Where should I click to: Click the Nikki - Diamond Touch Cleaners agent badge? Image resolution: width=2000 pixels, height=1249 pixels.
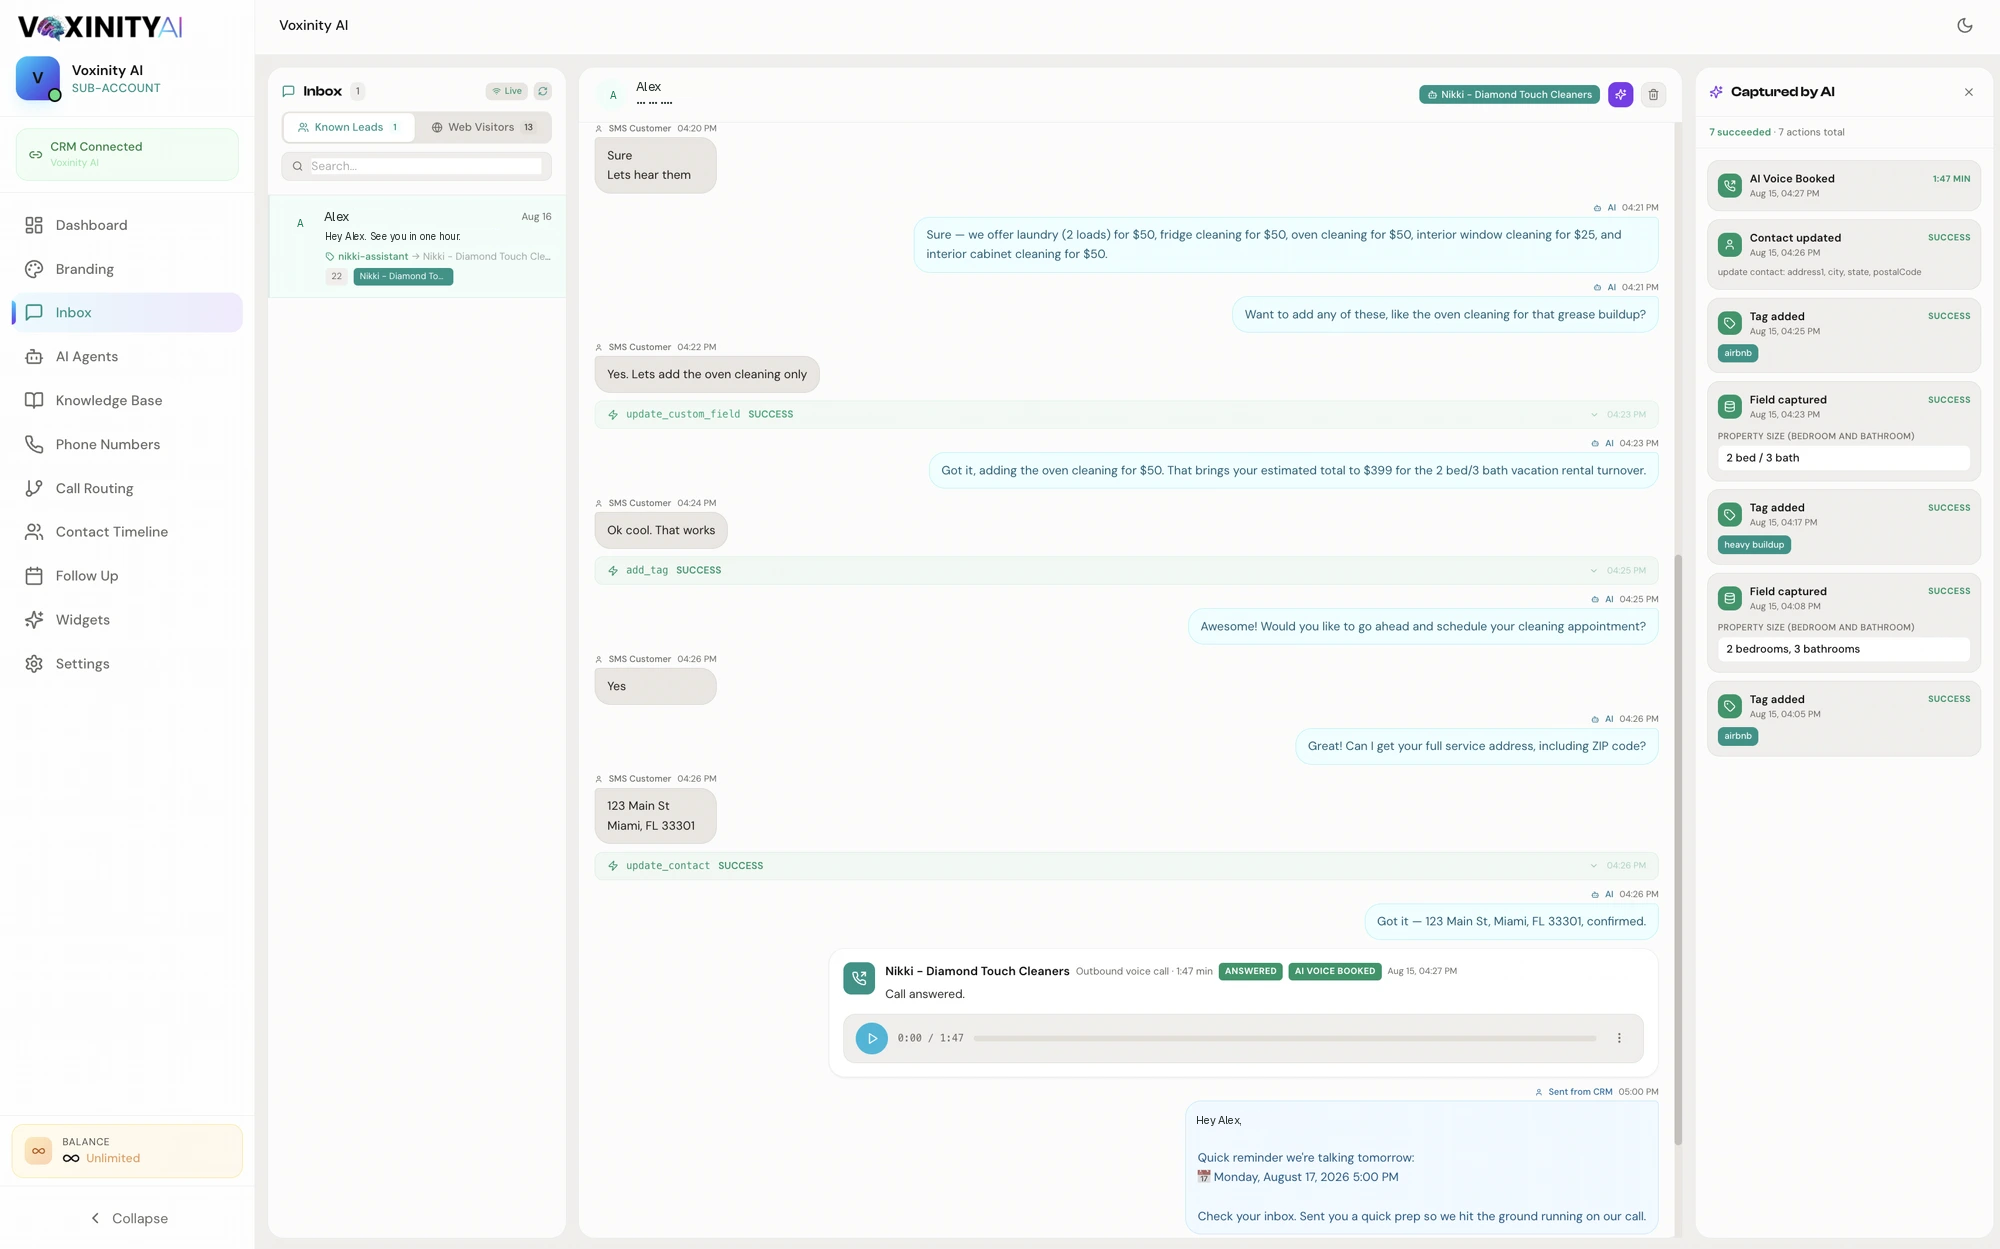pos(1509,95)
